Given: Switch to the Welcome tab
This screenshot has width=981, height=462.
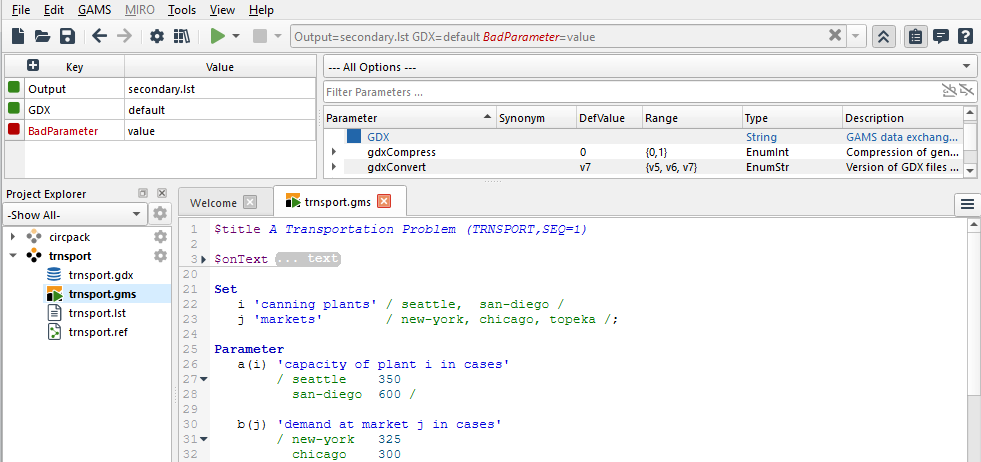Looking at the screenshot, I should pos(214,202).
